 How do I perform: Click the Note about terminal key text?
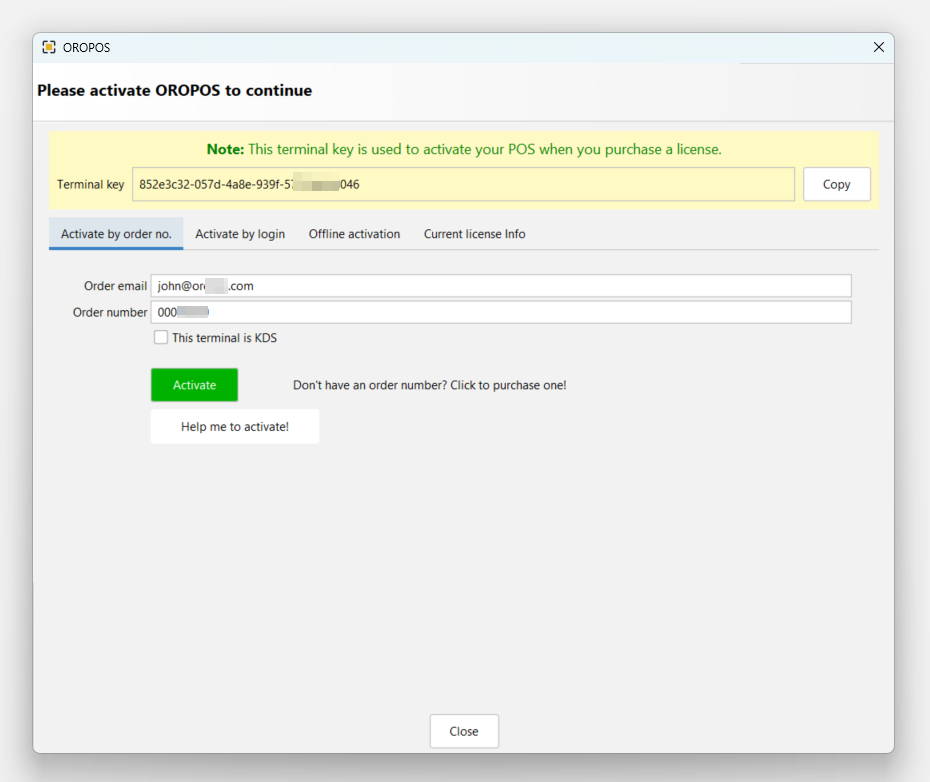click(464, 149)
